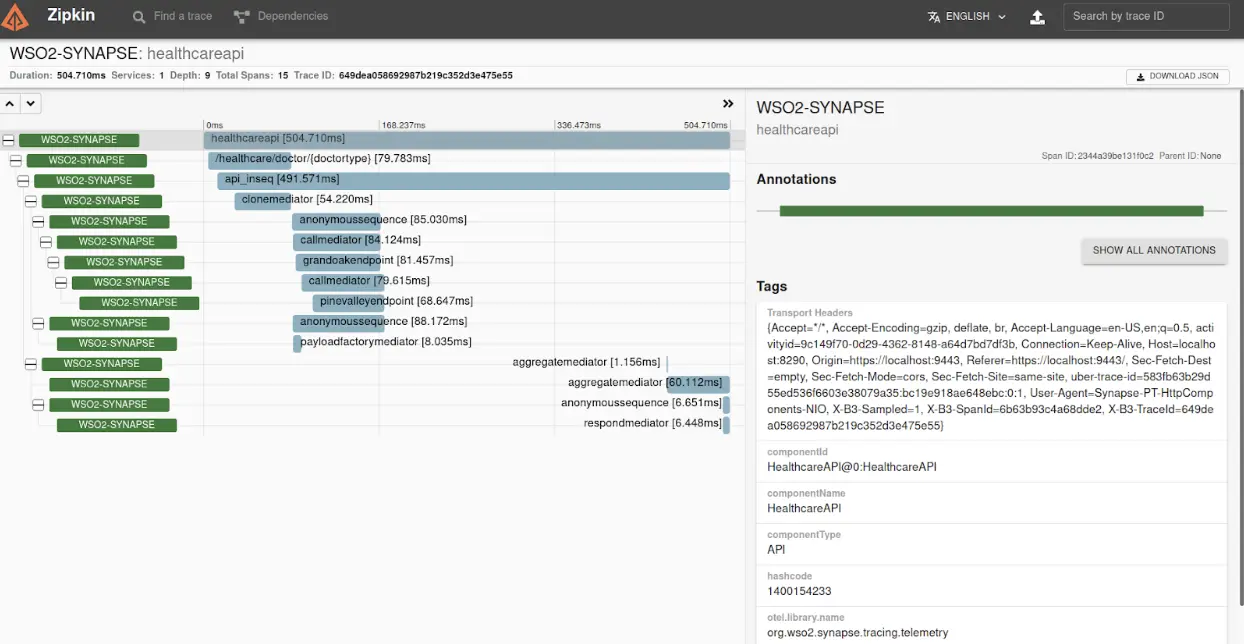Open Find a trace page
Screen dimensions: 1244x644
(174, 16)
